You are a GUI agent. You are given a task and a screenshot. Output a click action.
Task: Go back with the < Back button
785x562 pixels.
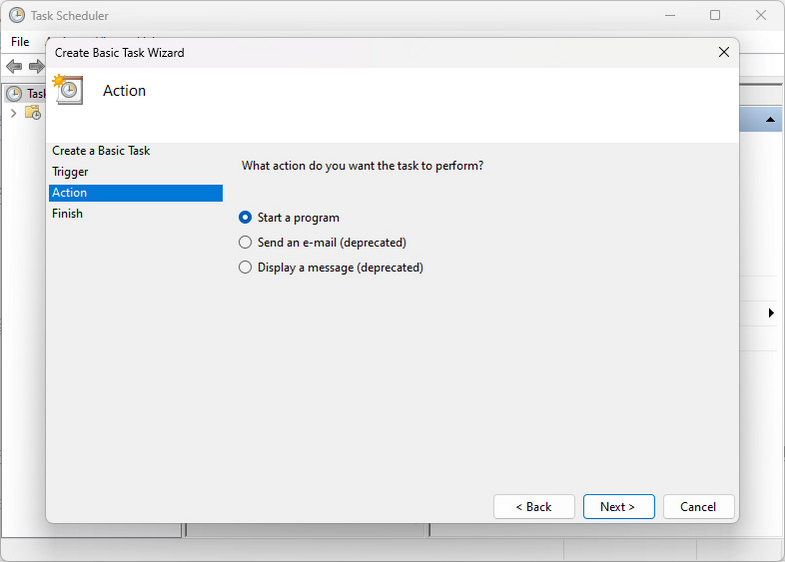tap(534, 506)
